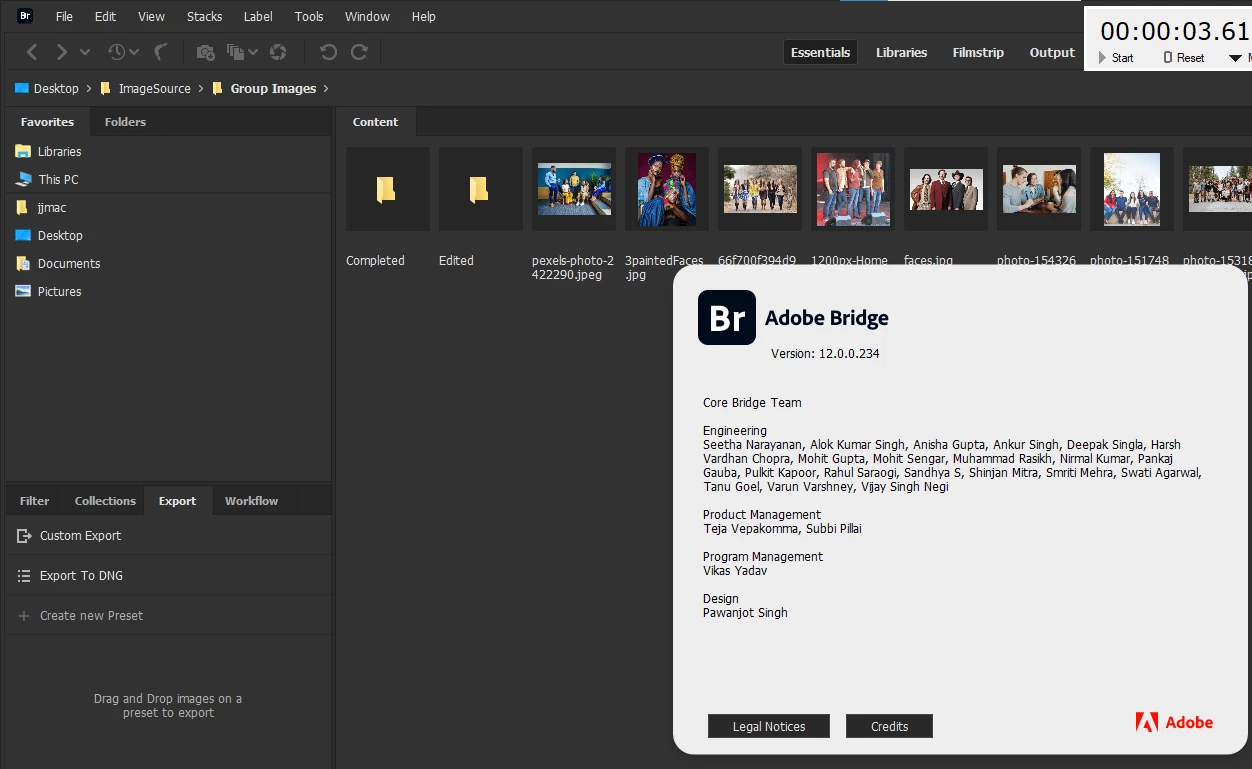Click the Adobe Bridge Br app icon
1252x769 pixels.
tap(25, 16)
